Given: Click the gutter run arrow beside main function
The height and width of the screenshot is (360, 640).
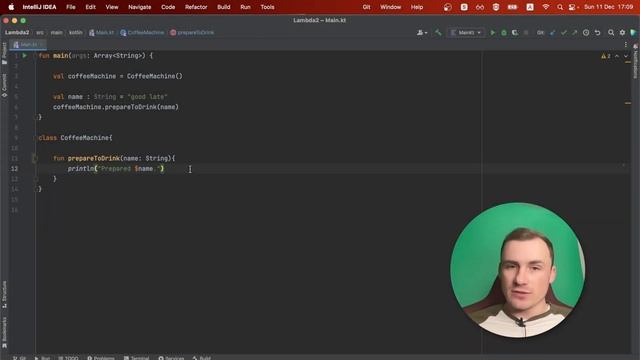Looking at the screenshot, I should pos(25,56).
